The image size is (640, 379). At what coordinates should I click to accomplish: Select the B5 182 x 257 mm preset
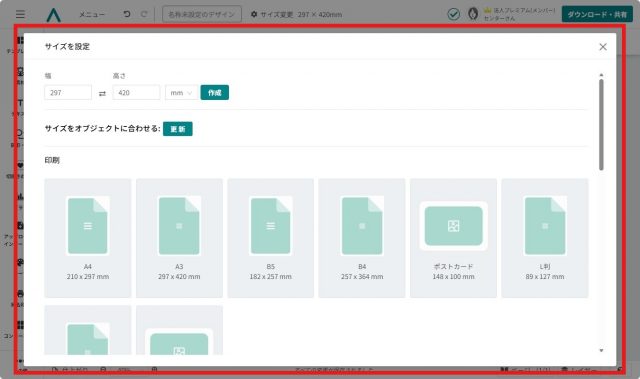[271, 238]
